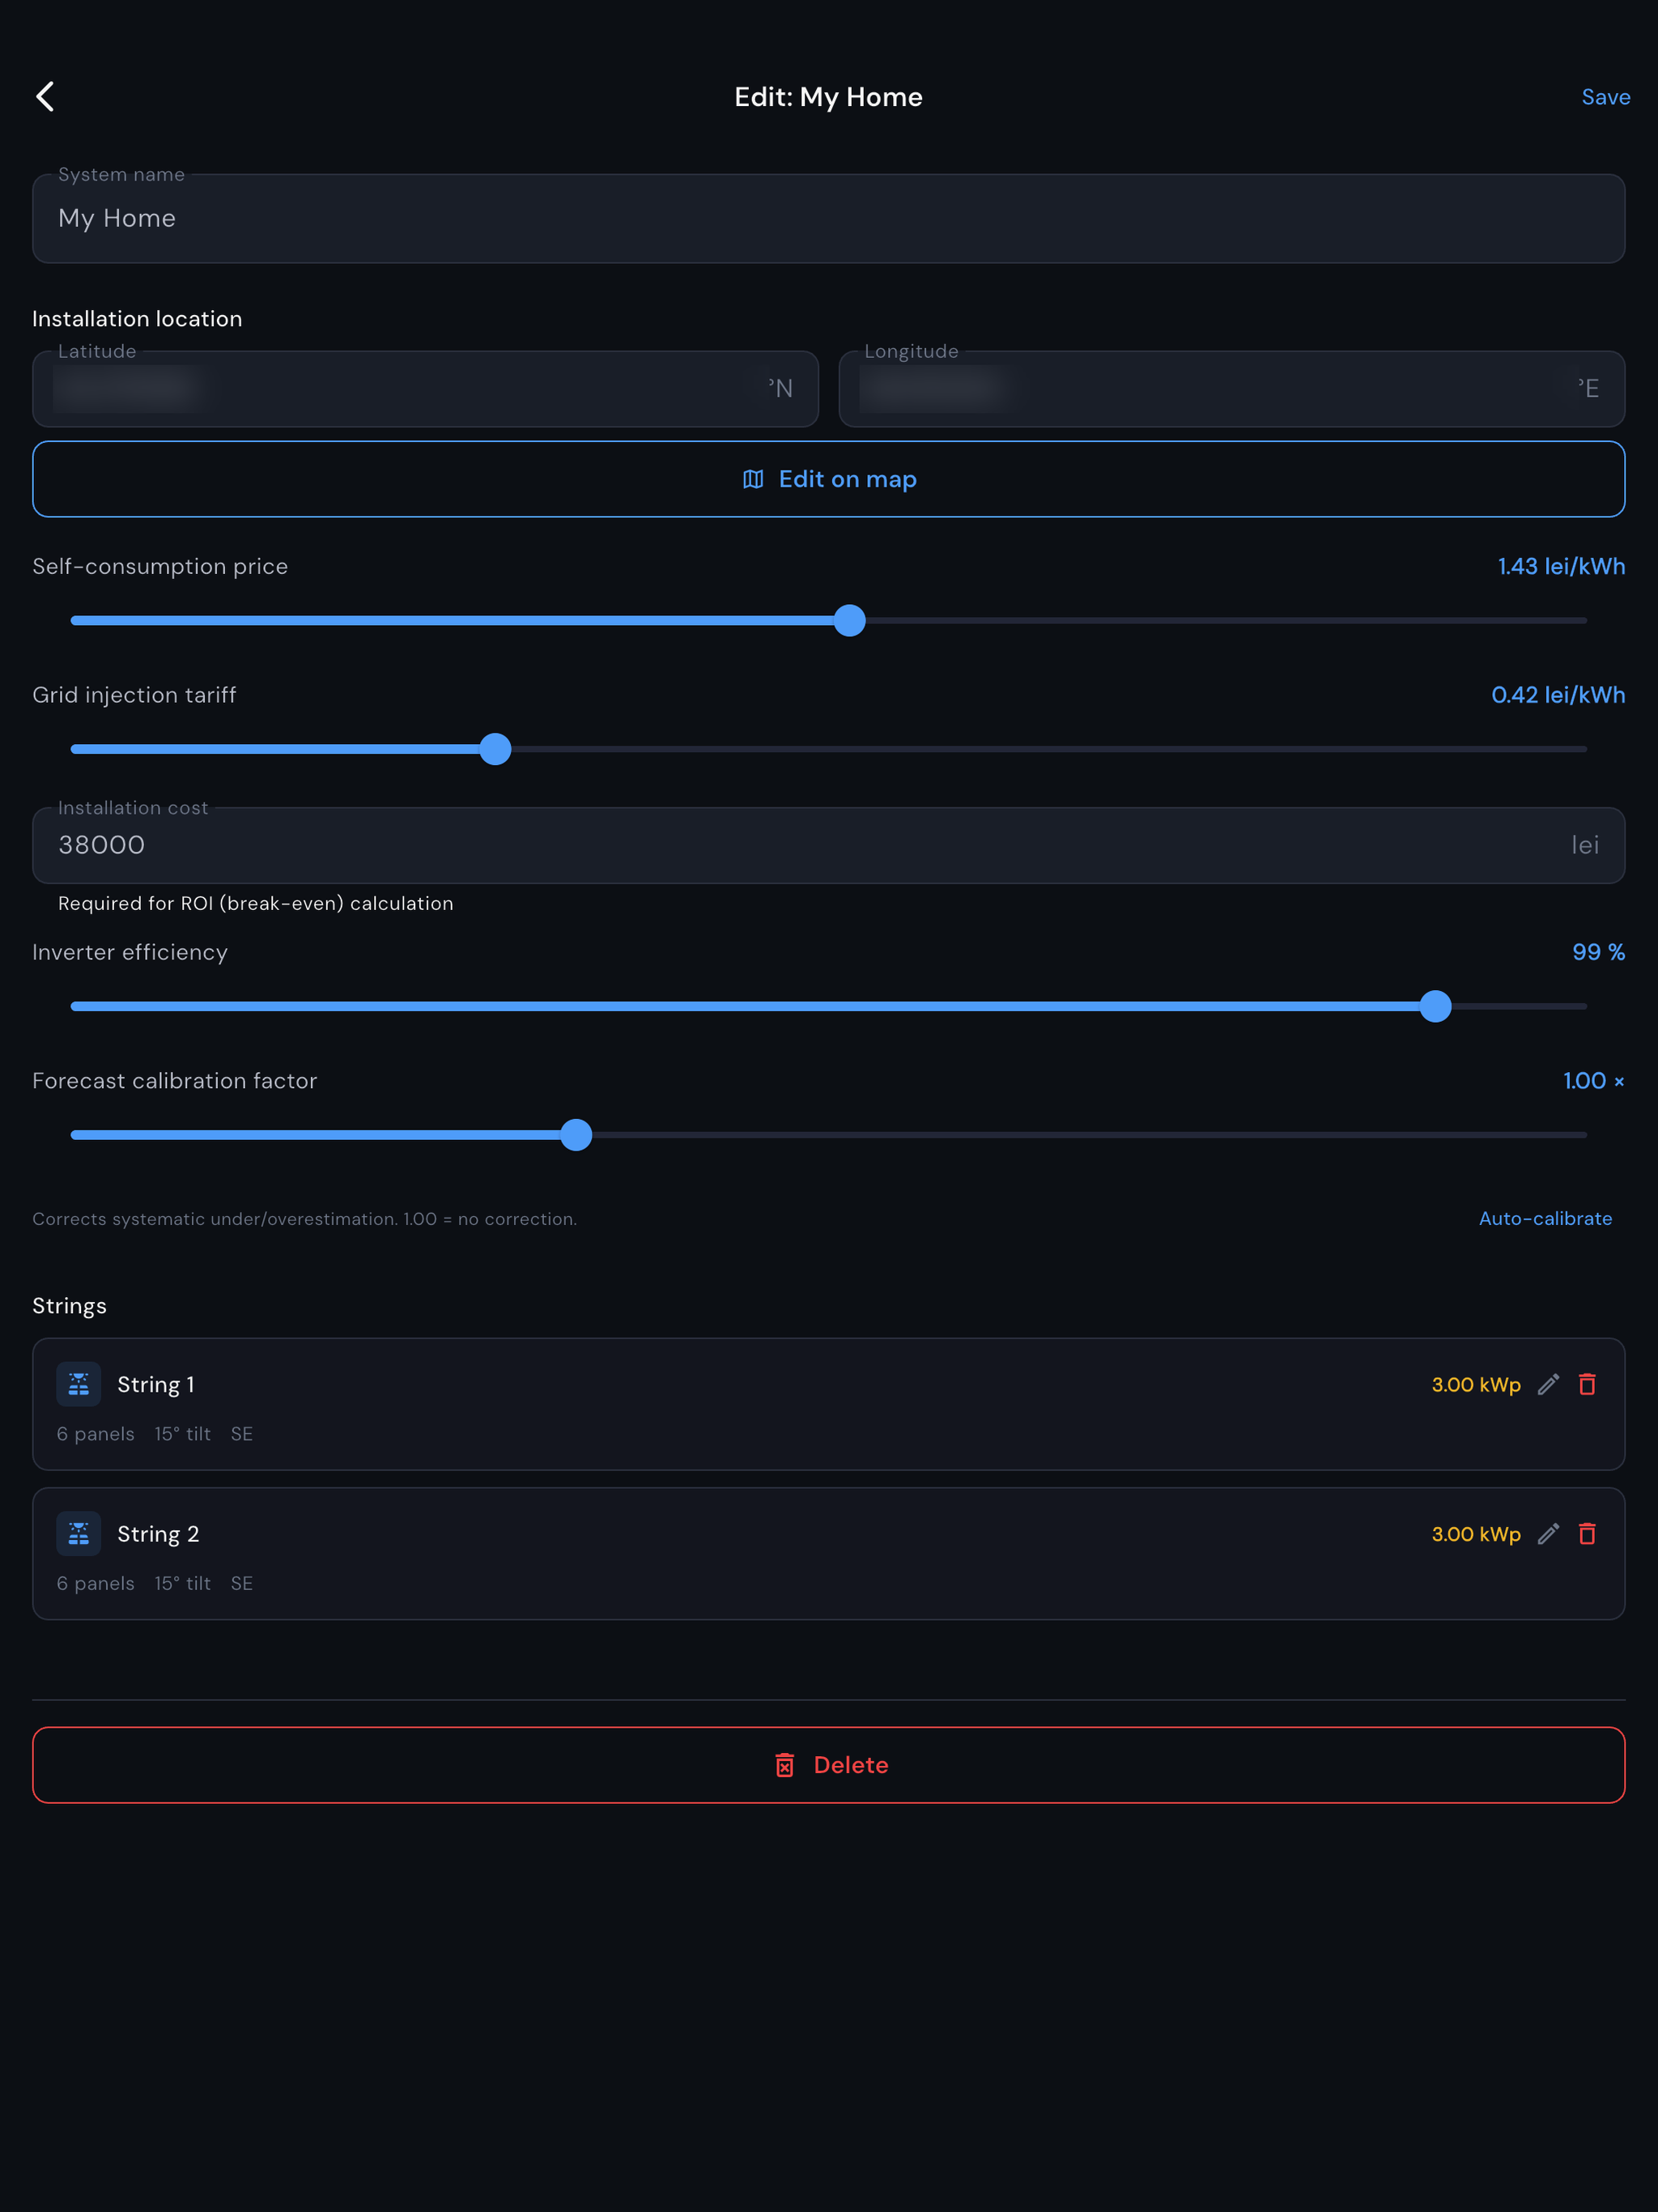Select the String 2 card title

[x=158, y=1534]
